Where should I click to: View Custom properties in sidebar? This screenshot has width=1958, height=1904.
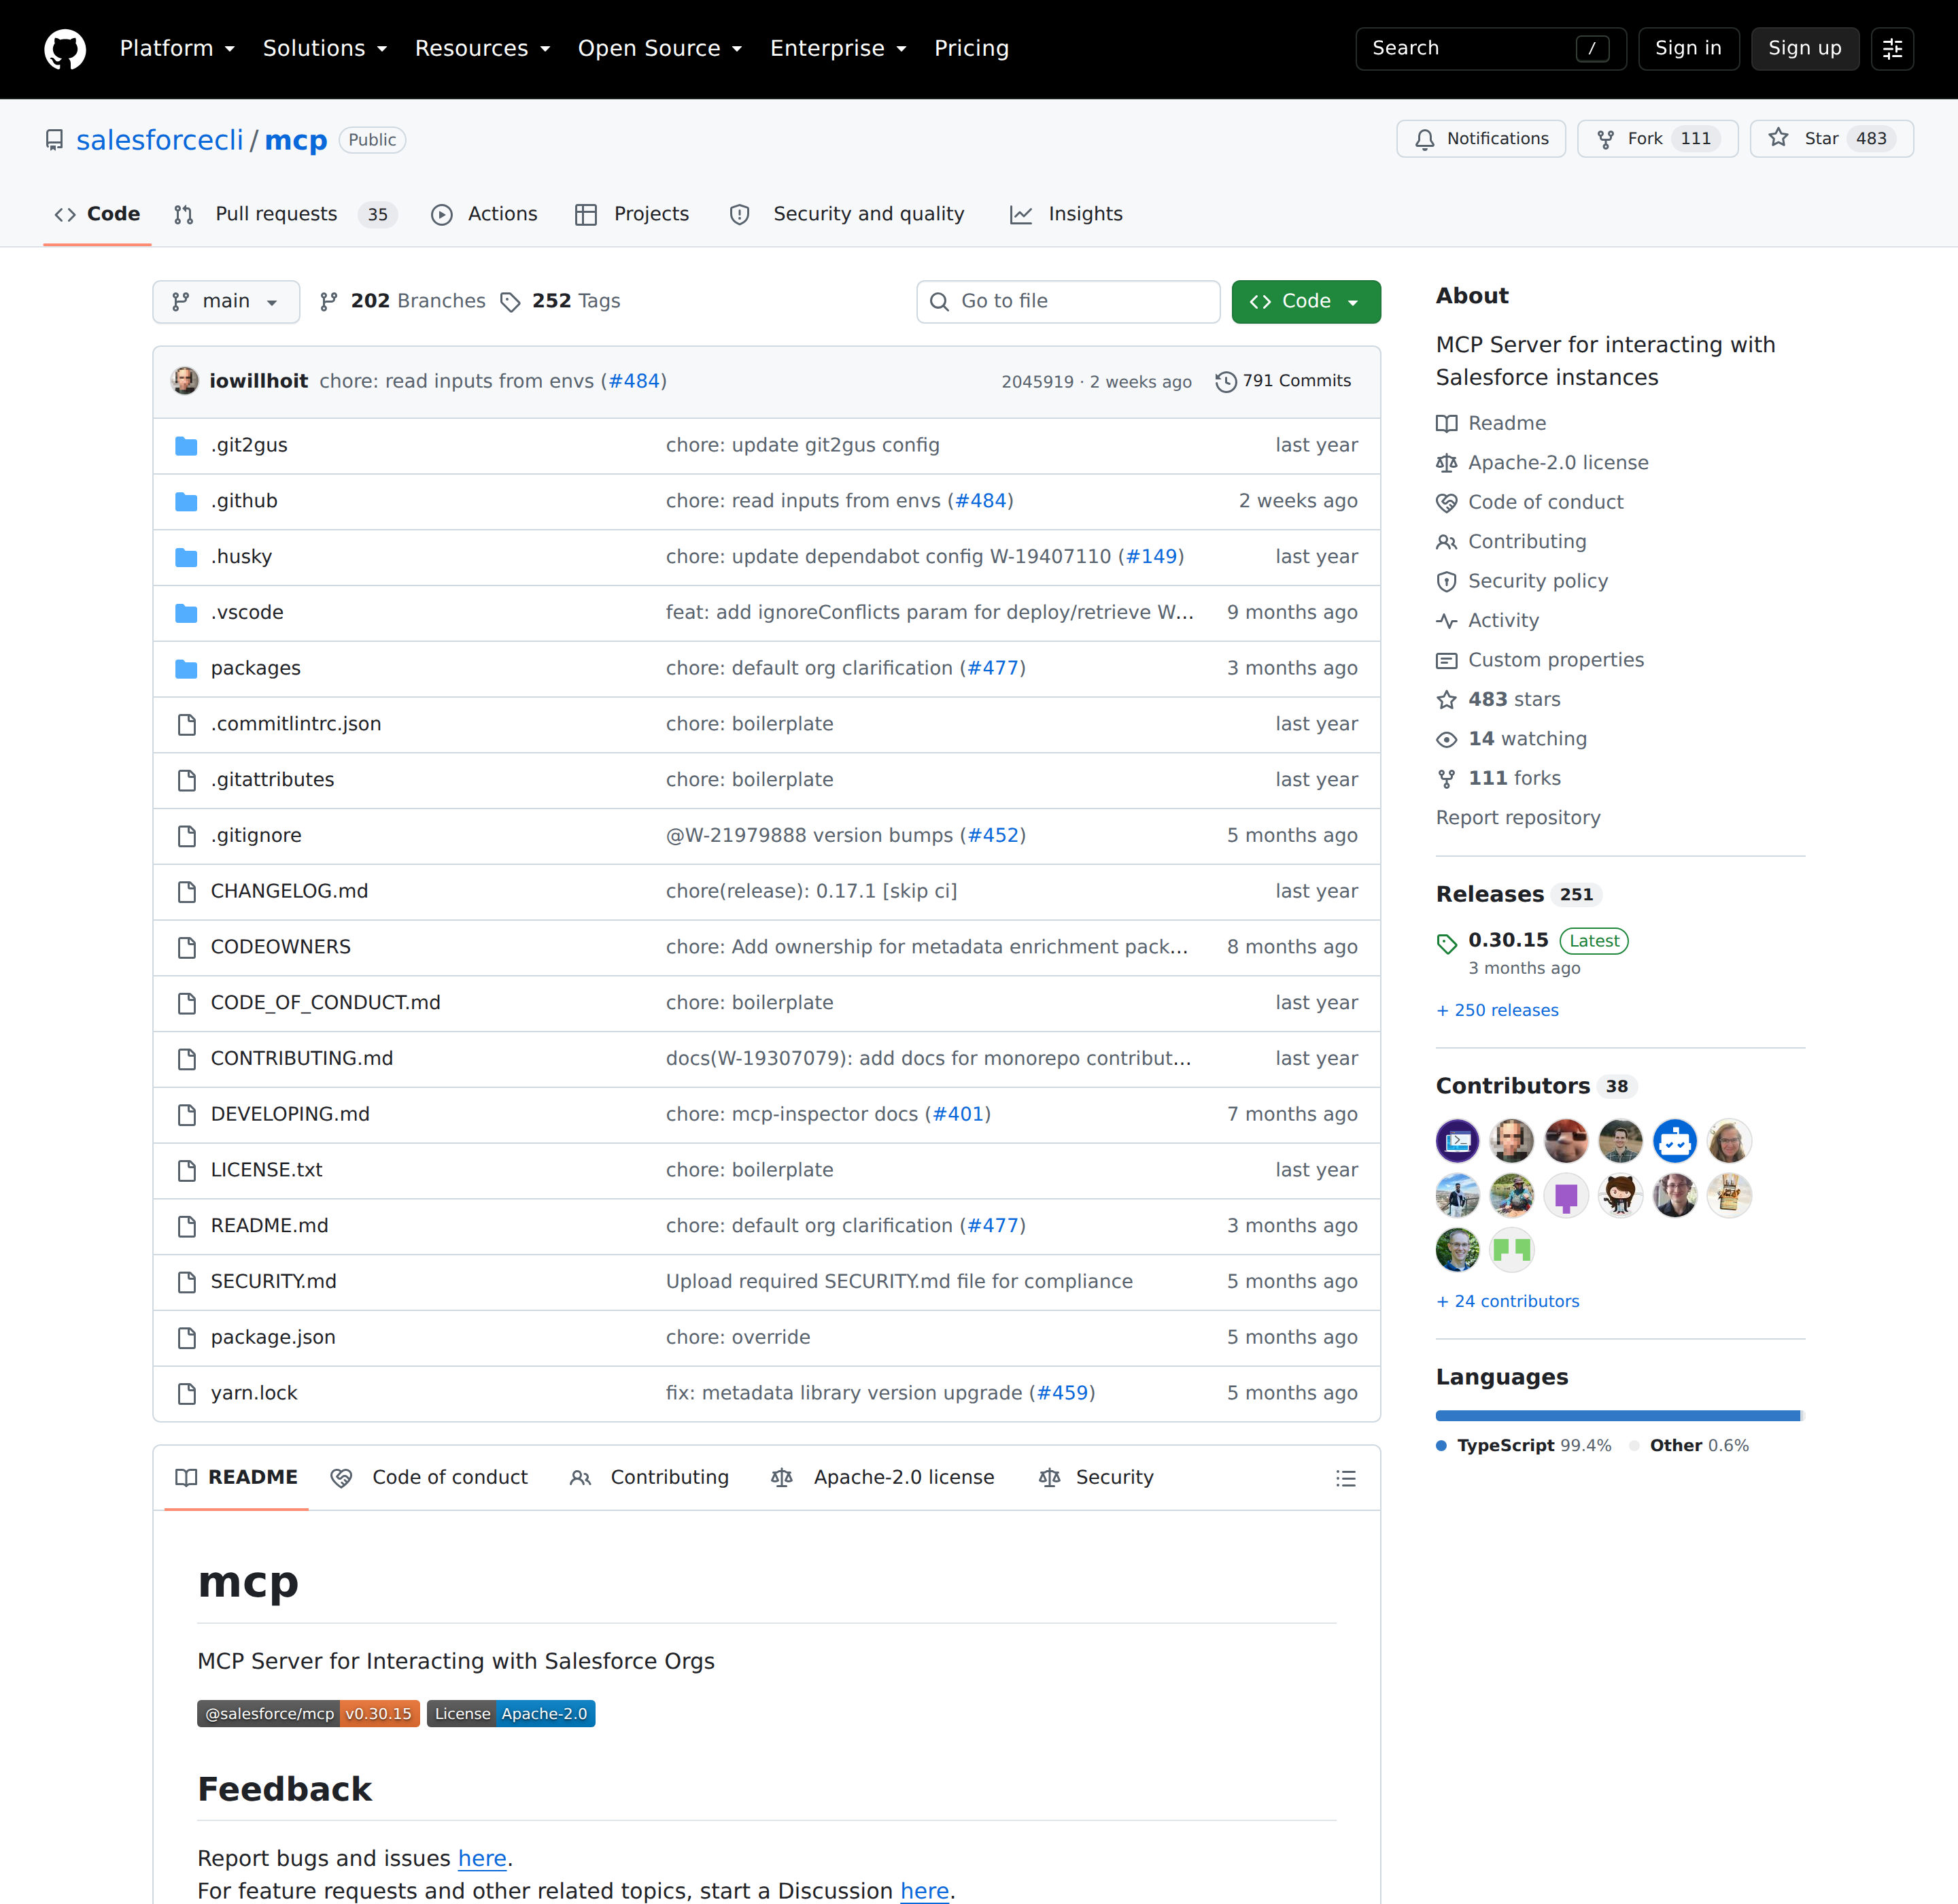[x=1555, y=660]
